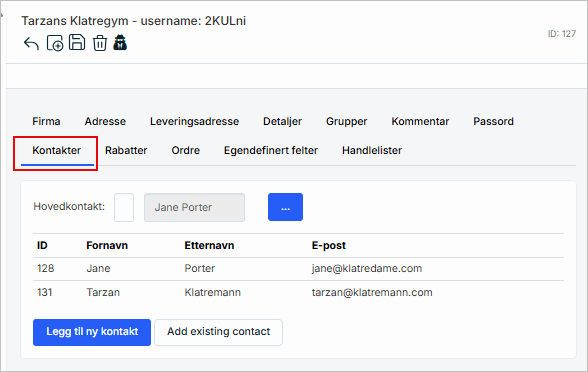Switch to the Handlelister tab

coord(372,150)
